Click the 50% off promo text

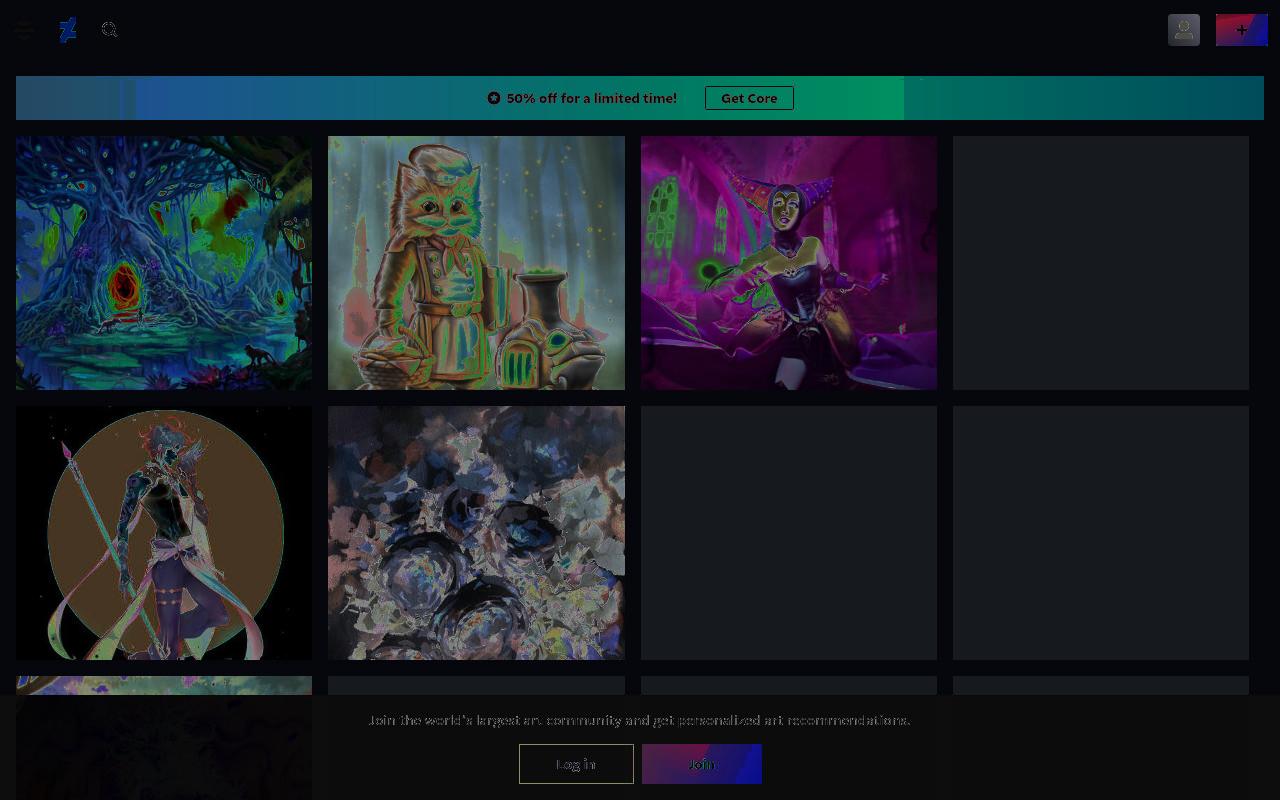coord(591,98)
